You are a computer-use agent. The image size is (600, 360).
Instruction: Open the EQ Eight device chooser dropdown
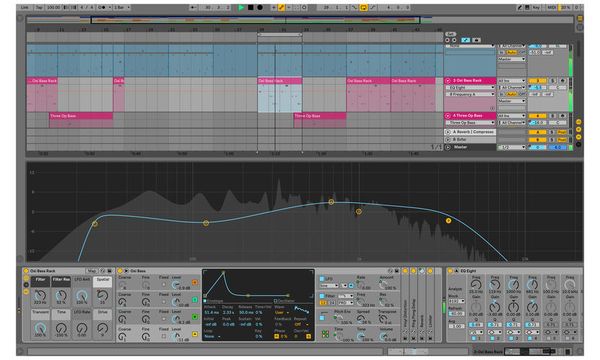[470, 88]
